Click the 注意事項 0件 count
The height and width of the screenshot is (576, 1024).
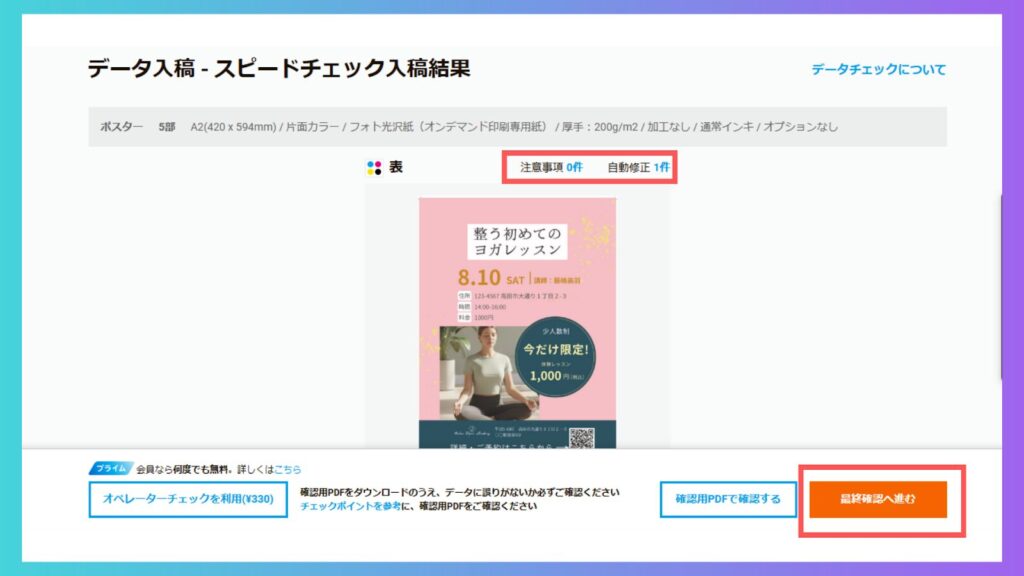point(551,167)
